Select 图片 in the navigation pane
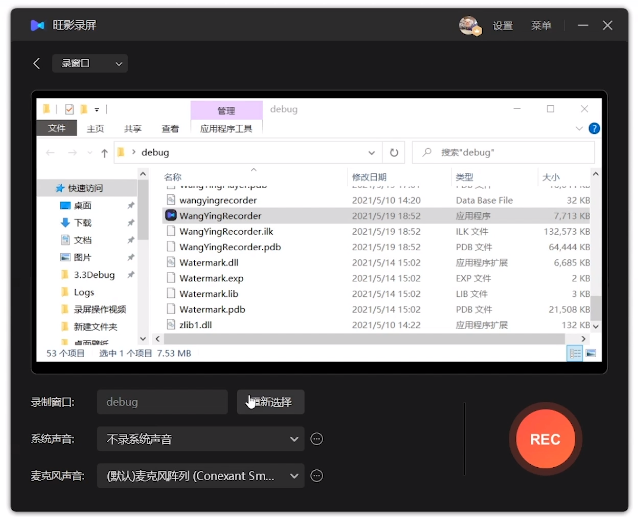This screenshot has width=638, height=524. point(83,258)
